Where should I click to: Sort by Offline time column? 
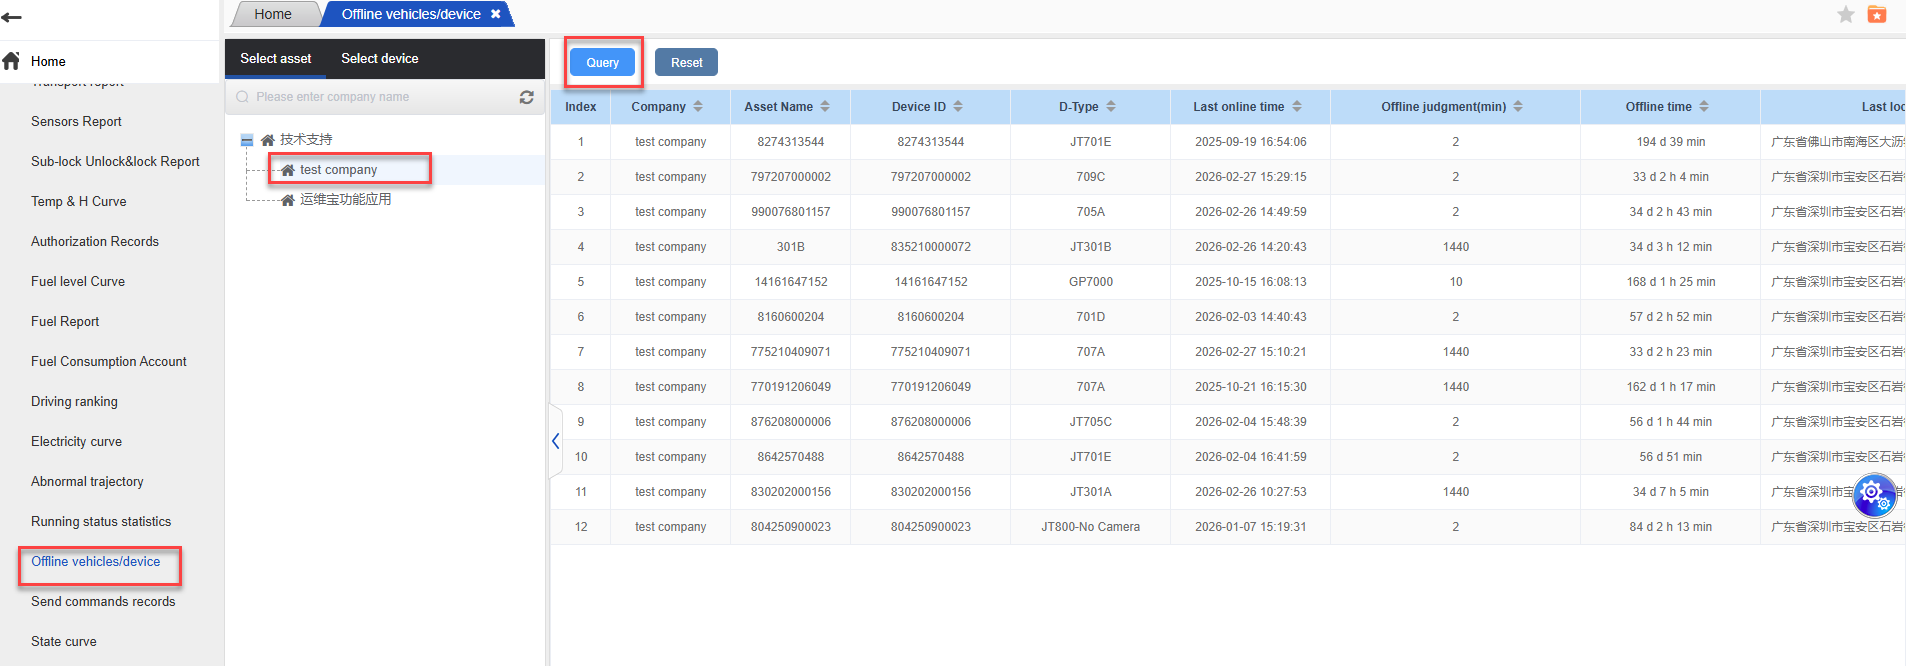(x=1704, y=107)
